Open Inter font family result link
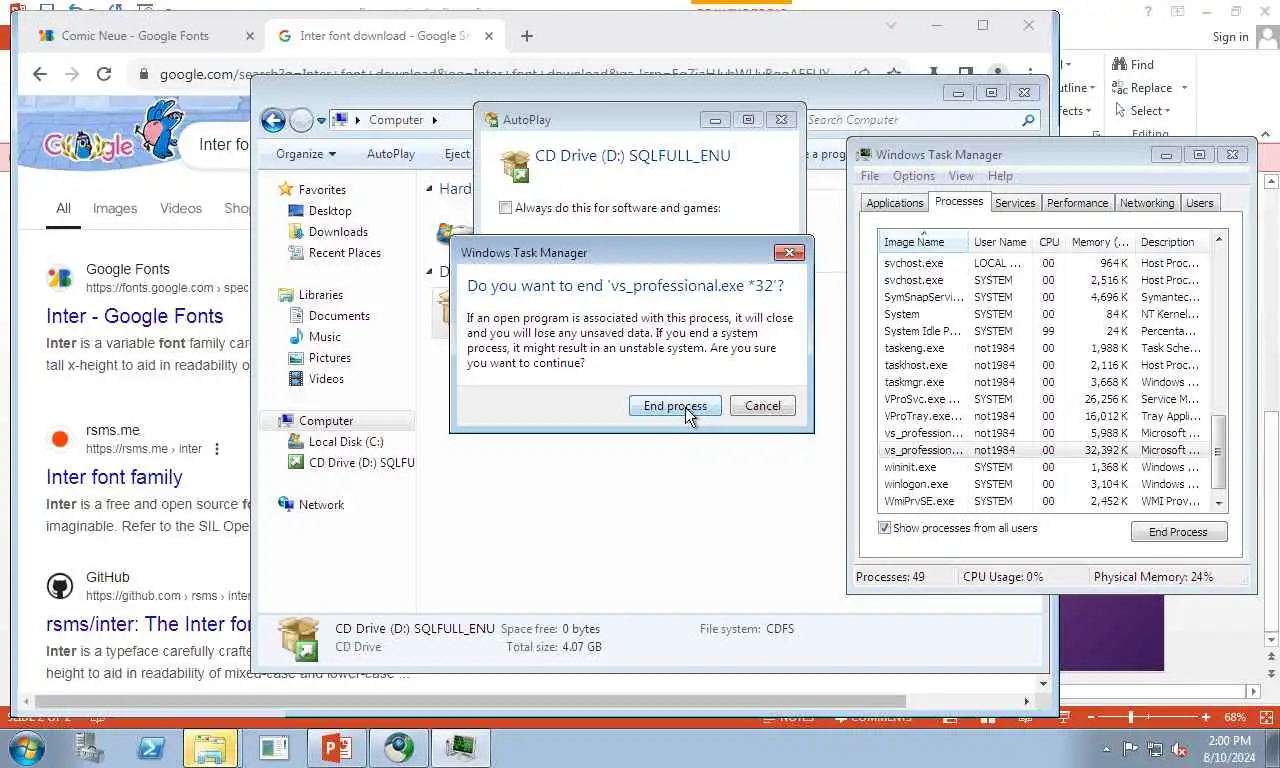Image resolution: width=1280 pixels, height=768 pixels. [x=114, y=477]
